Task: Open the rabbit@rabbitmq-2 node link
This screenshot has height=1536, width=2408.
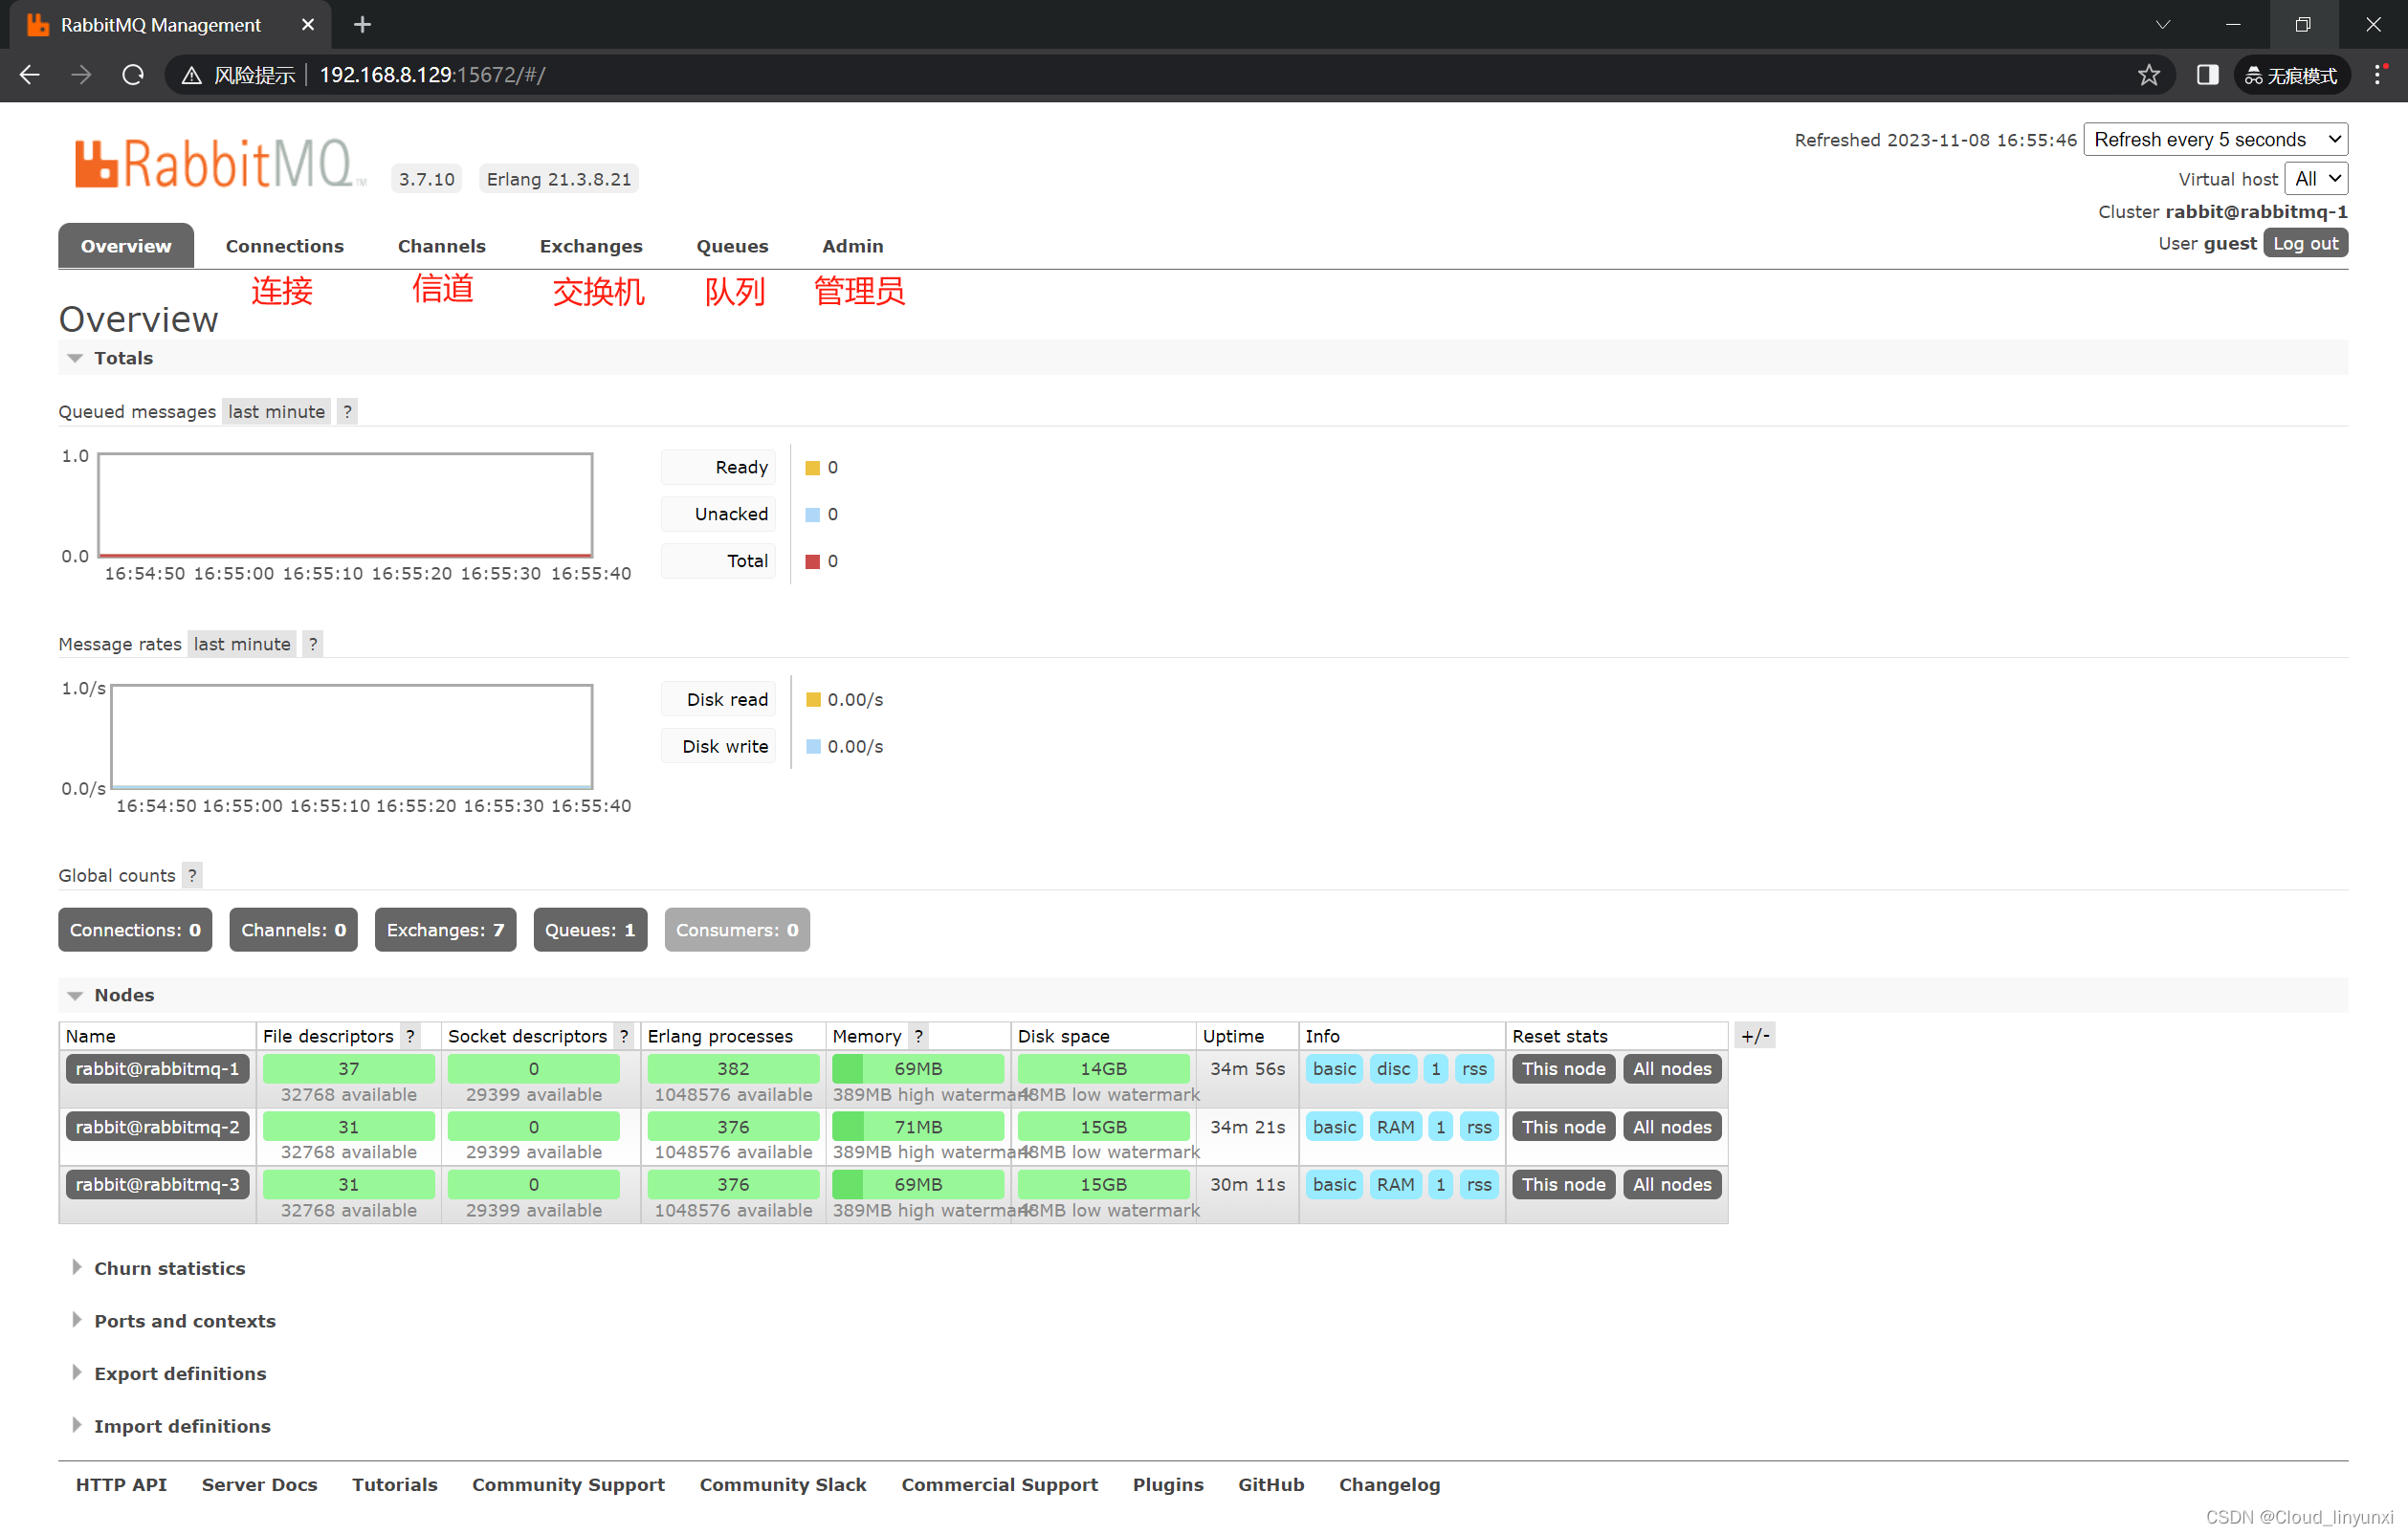Action: 157,1126
